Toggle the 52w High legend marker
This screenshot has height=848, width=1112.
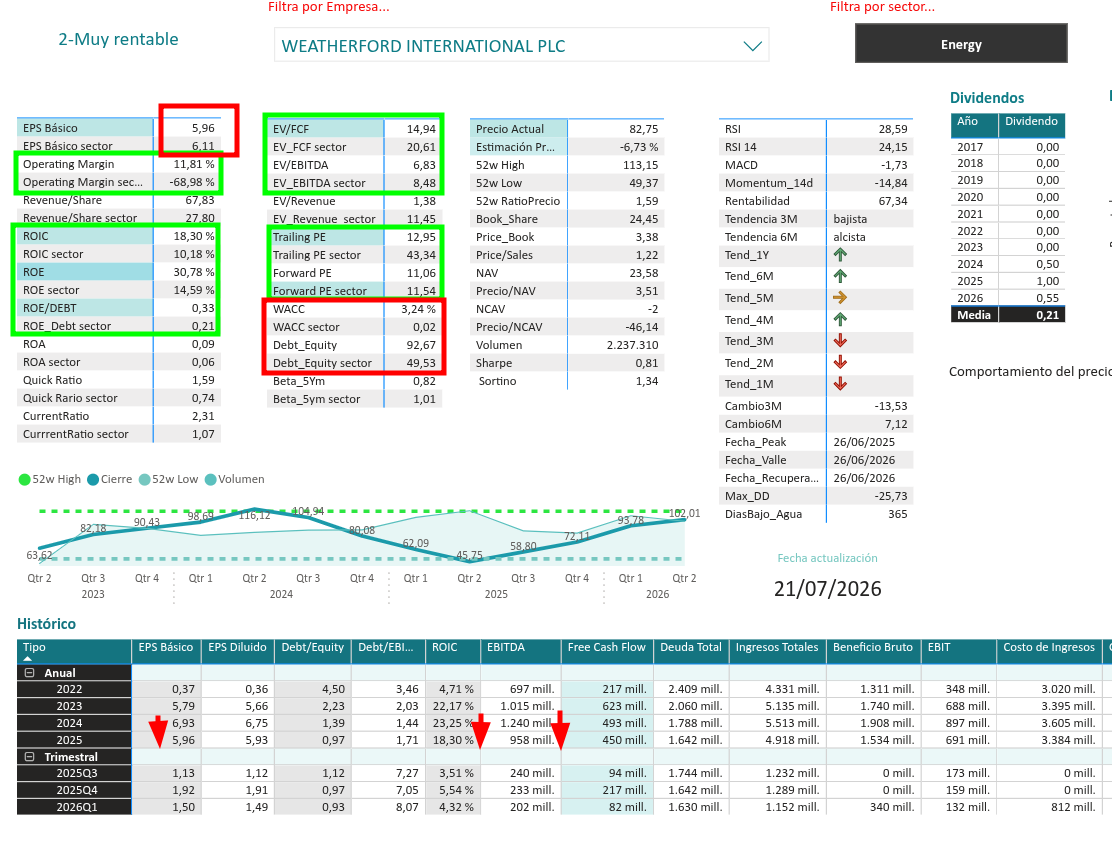pos(25,479)
